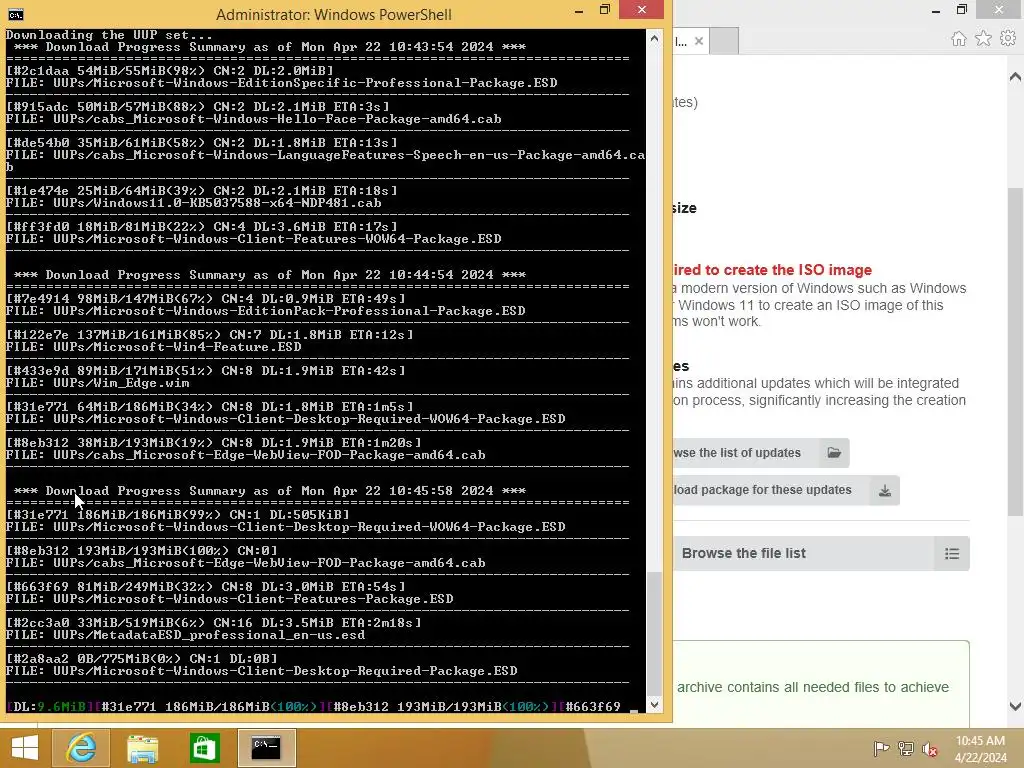This screenshot has height=768, width=1024.
Task: Close the Administrator PowerShell window
Action: (641, 10)
